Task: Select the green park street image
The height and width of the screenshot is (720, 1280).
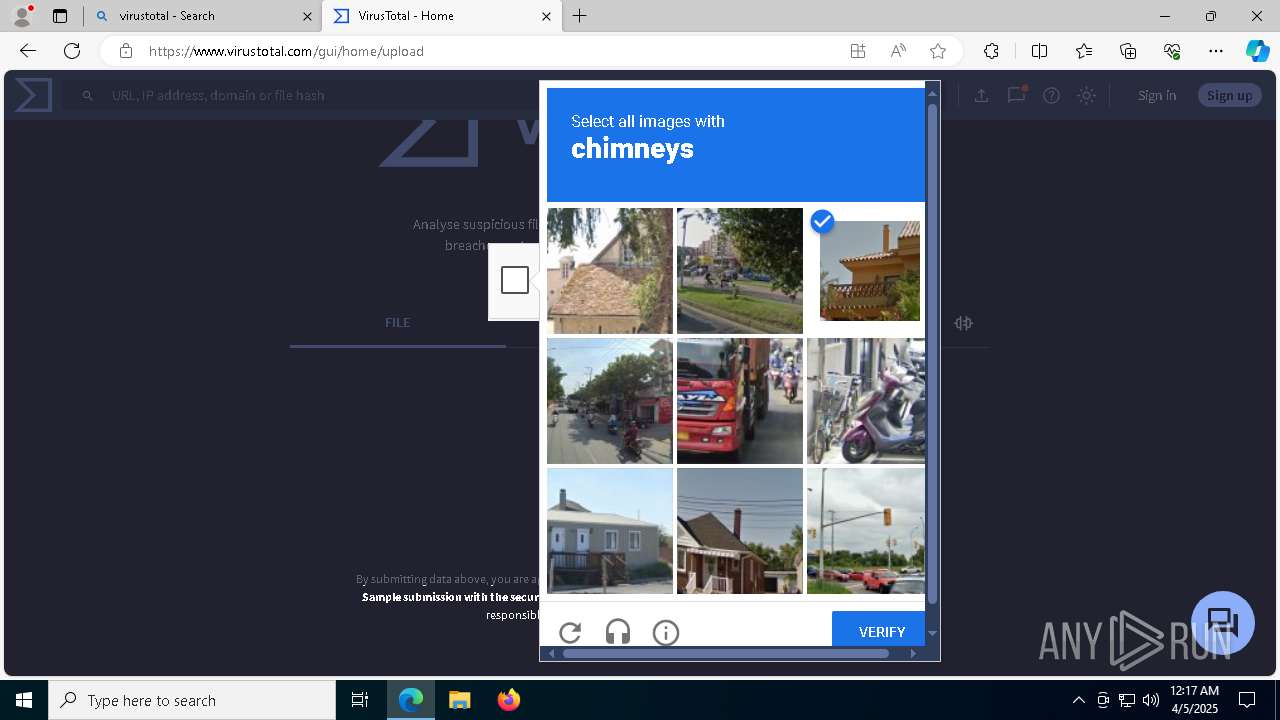Action: coord(740,271)
